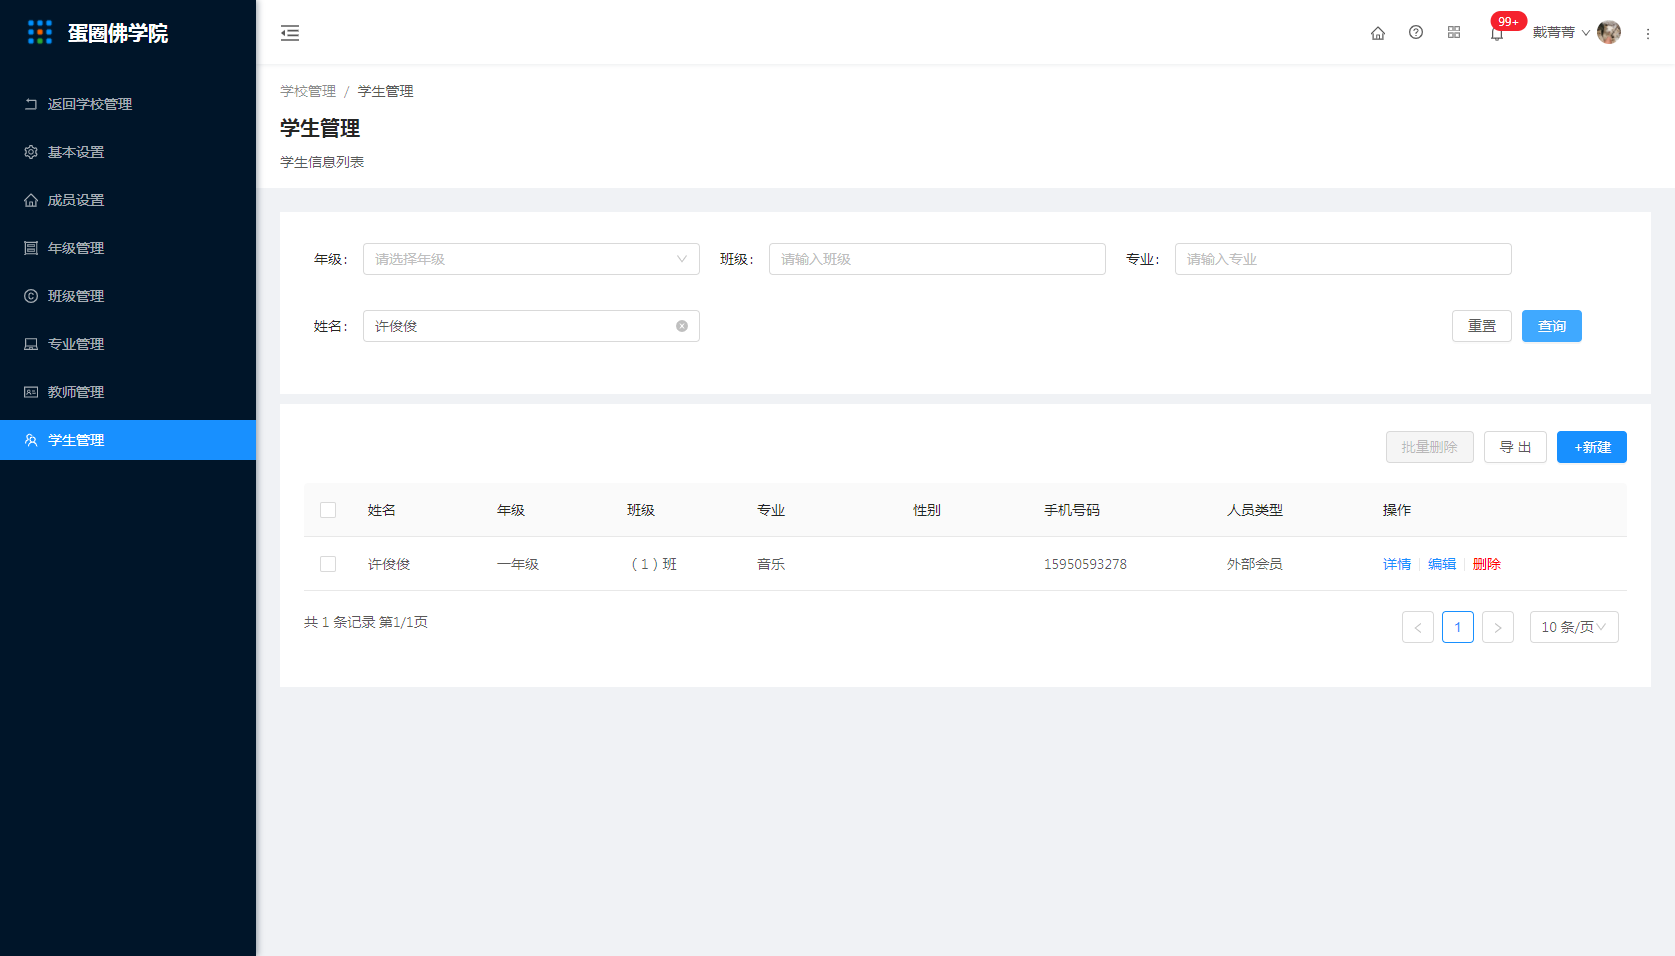Click the 音乐 major cell
The width and height of the screenshot is (1675, 956).
coord(771,564)
